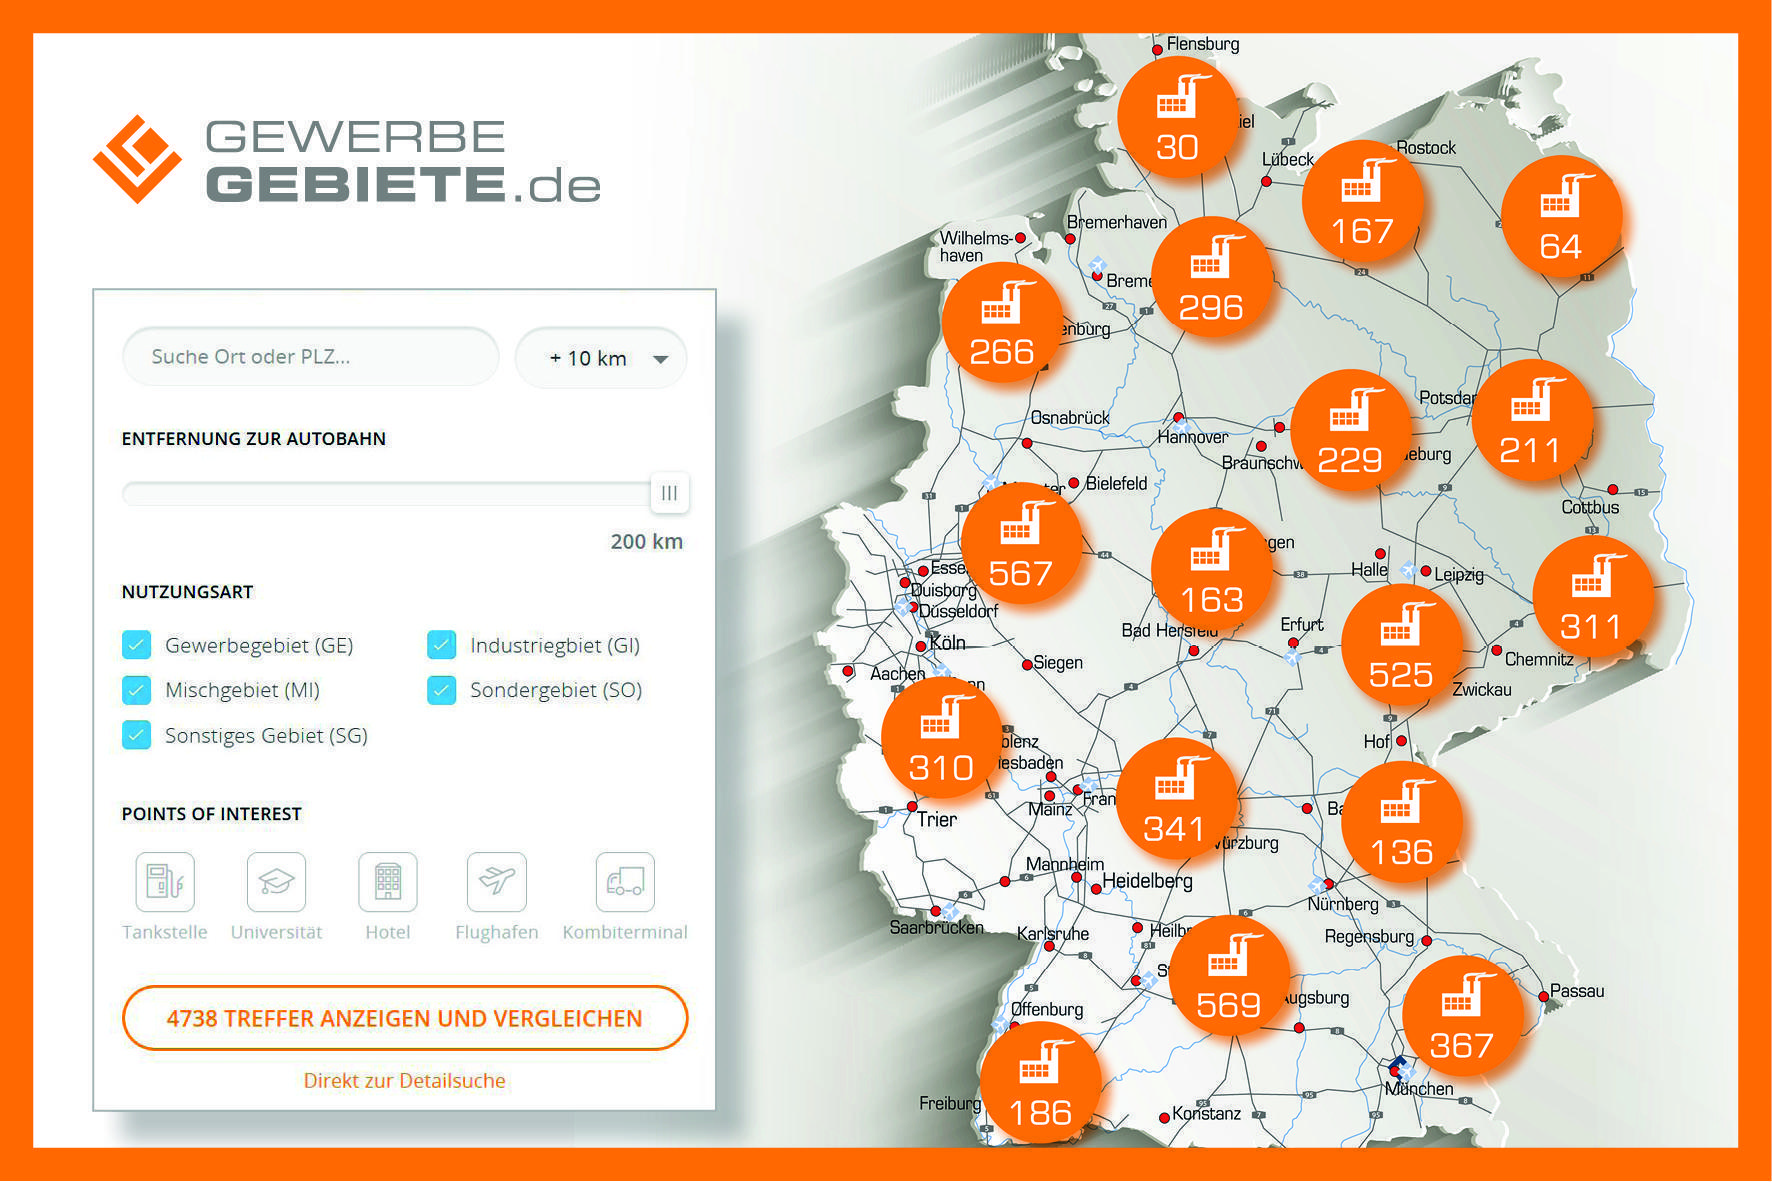
Task: Open the map cluster marked 266
Action: point(1001,322)
